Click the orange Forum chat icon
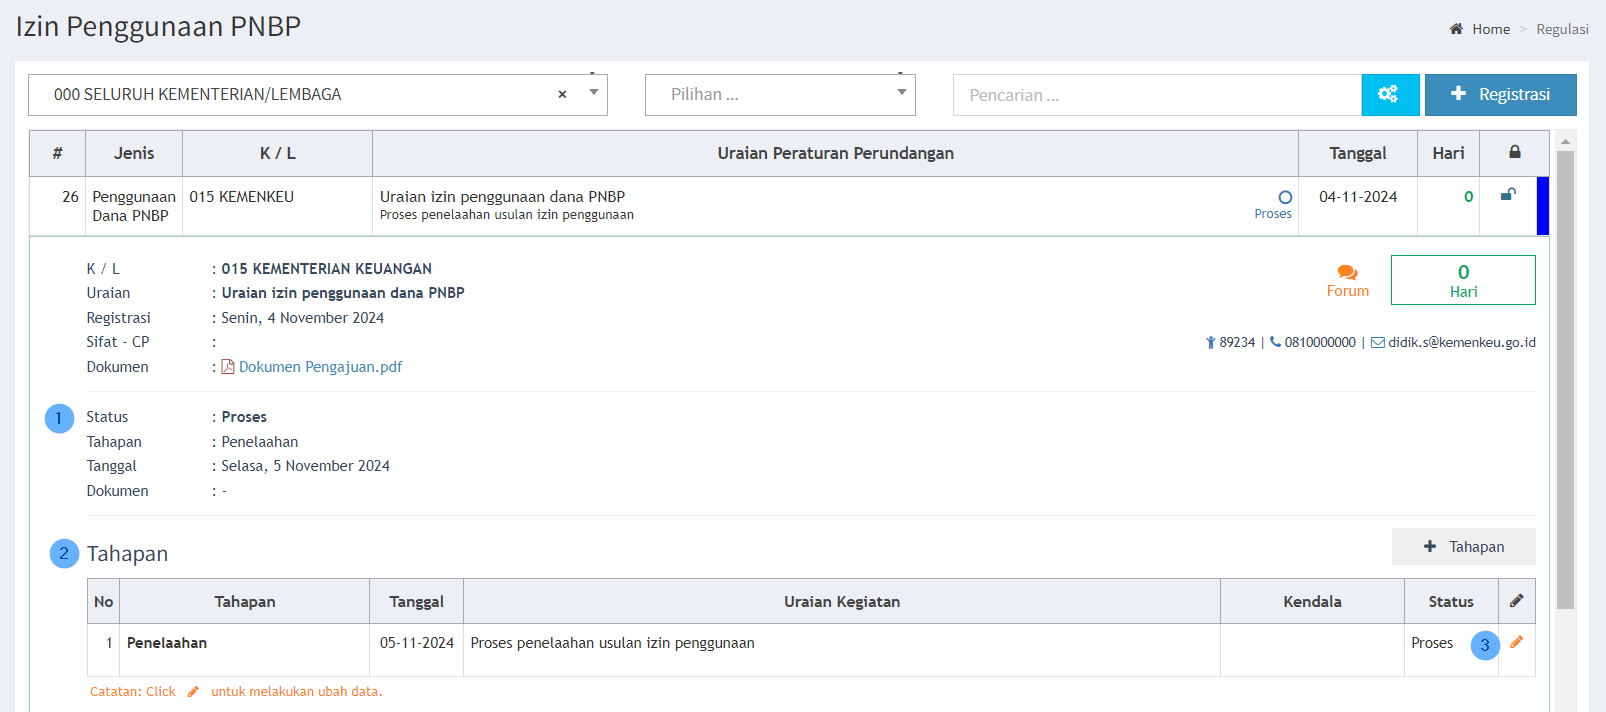Image resolution: width=1606 pixels, height=712 pixels. (x=1347, y=272)
